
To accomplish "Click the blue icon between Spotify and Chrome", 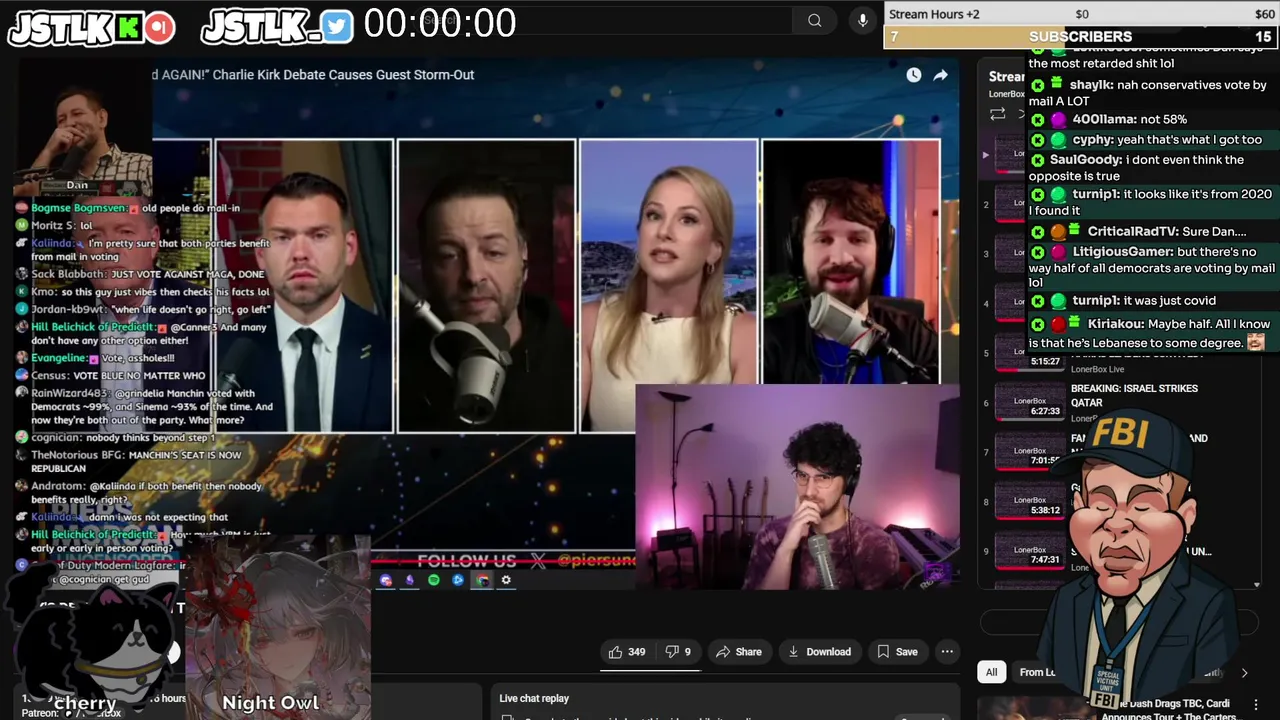I will [x=458, y=580].
